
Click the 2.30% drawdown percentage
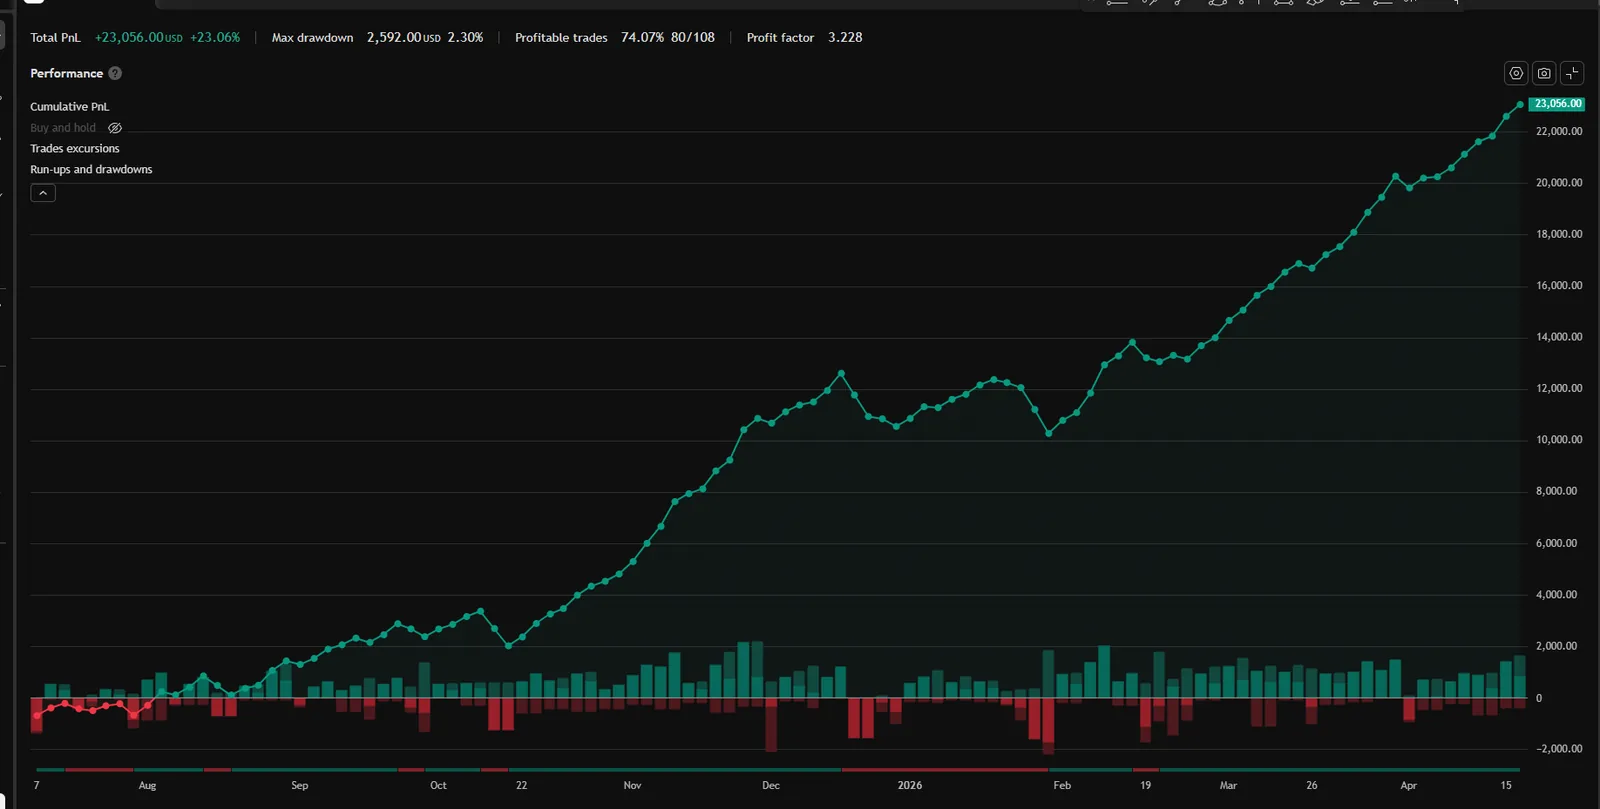pos(465,38)
